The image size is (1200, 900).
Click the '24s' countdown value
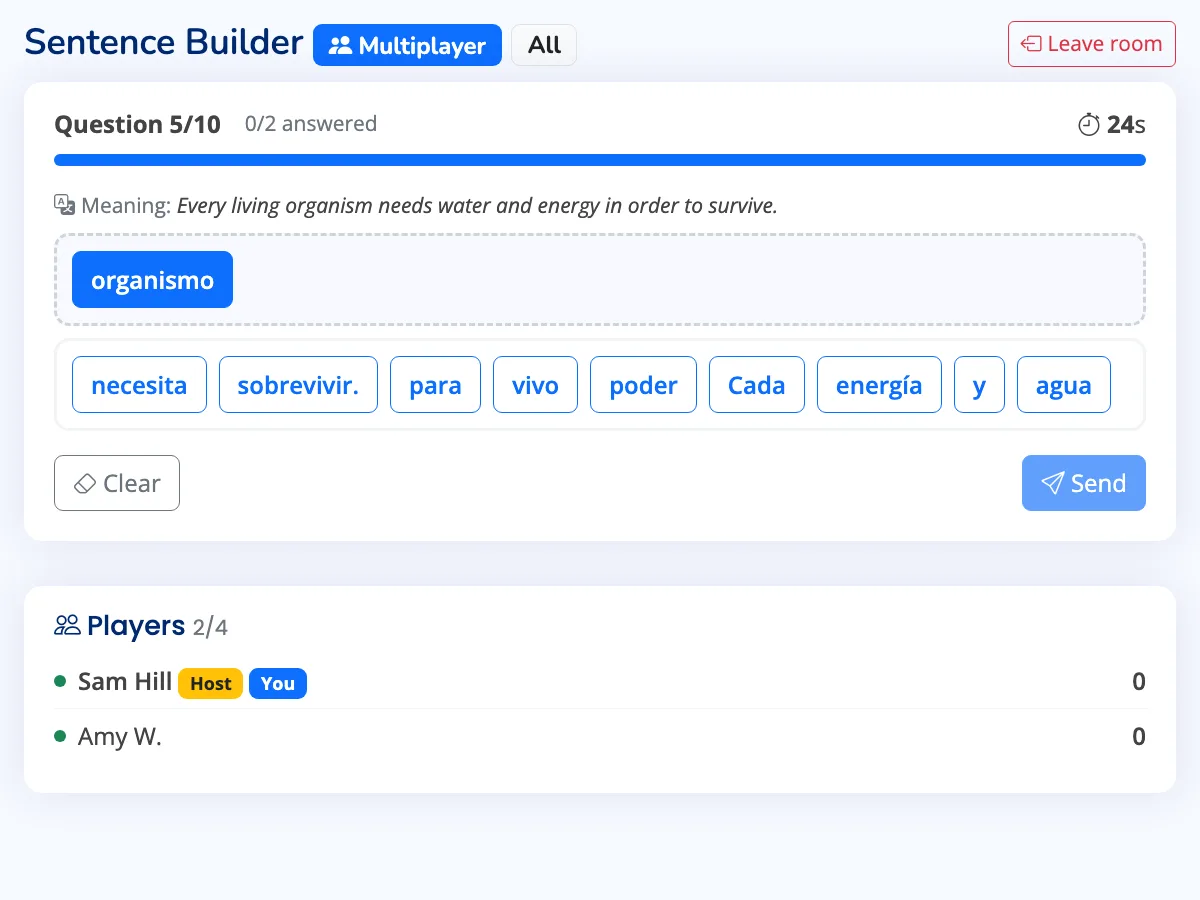coord(1126,125)
